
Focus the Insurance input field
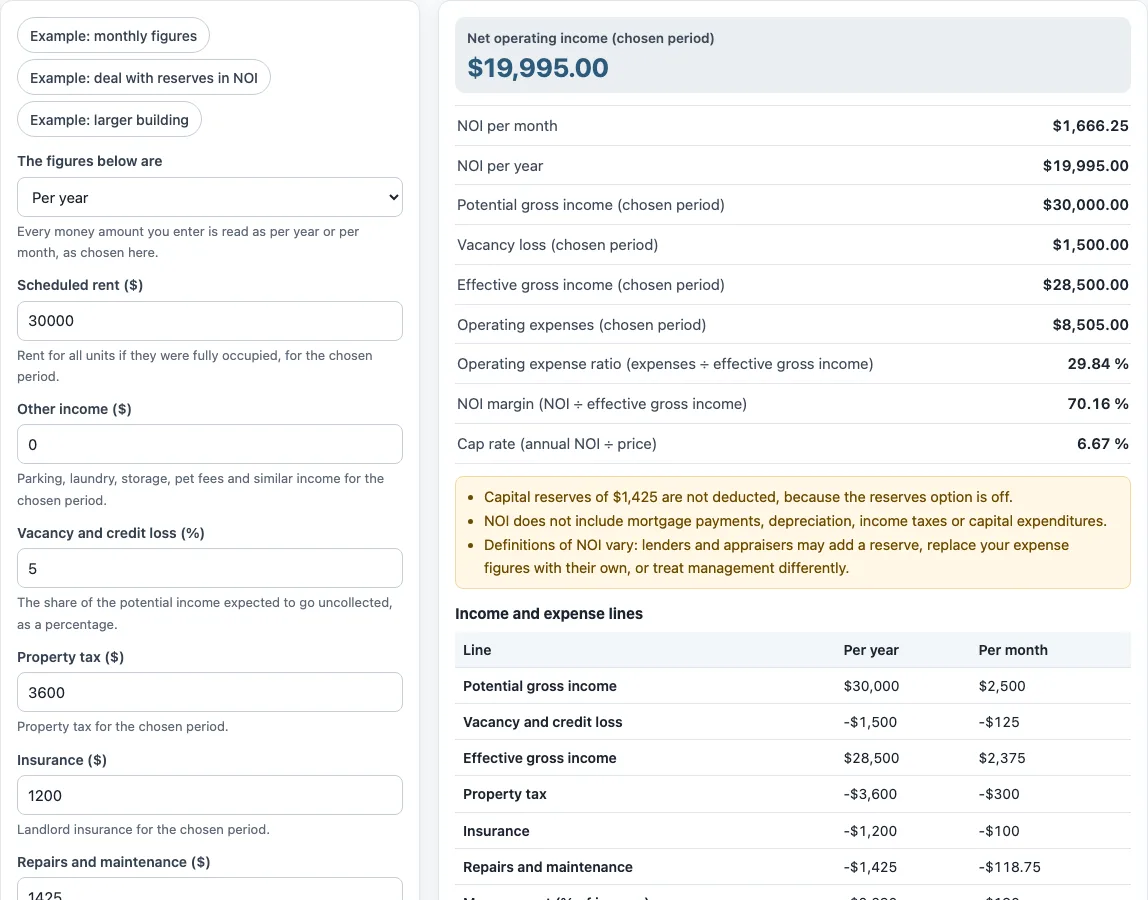click(x=210, y=795)
